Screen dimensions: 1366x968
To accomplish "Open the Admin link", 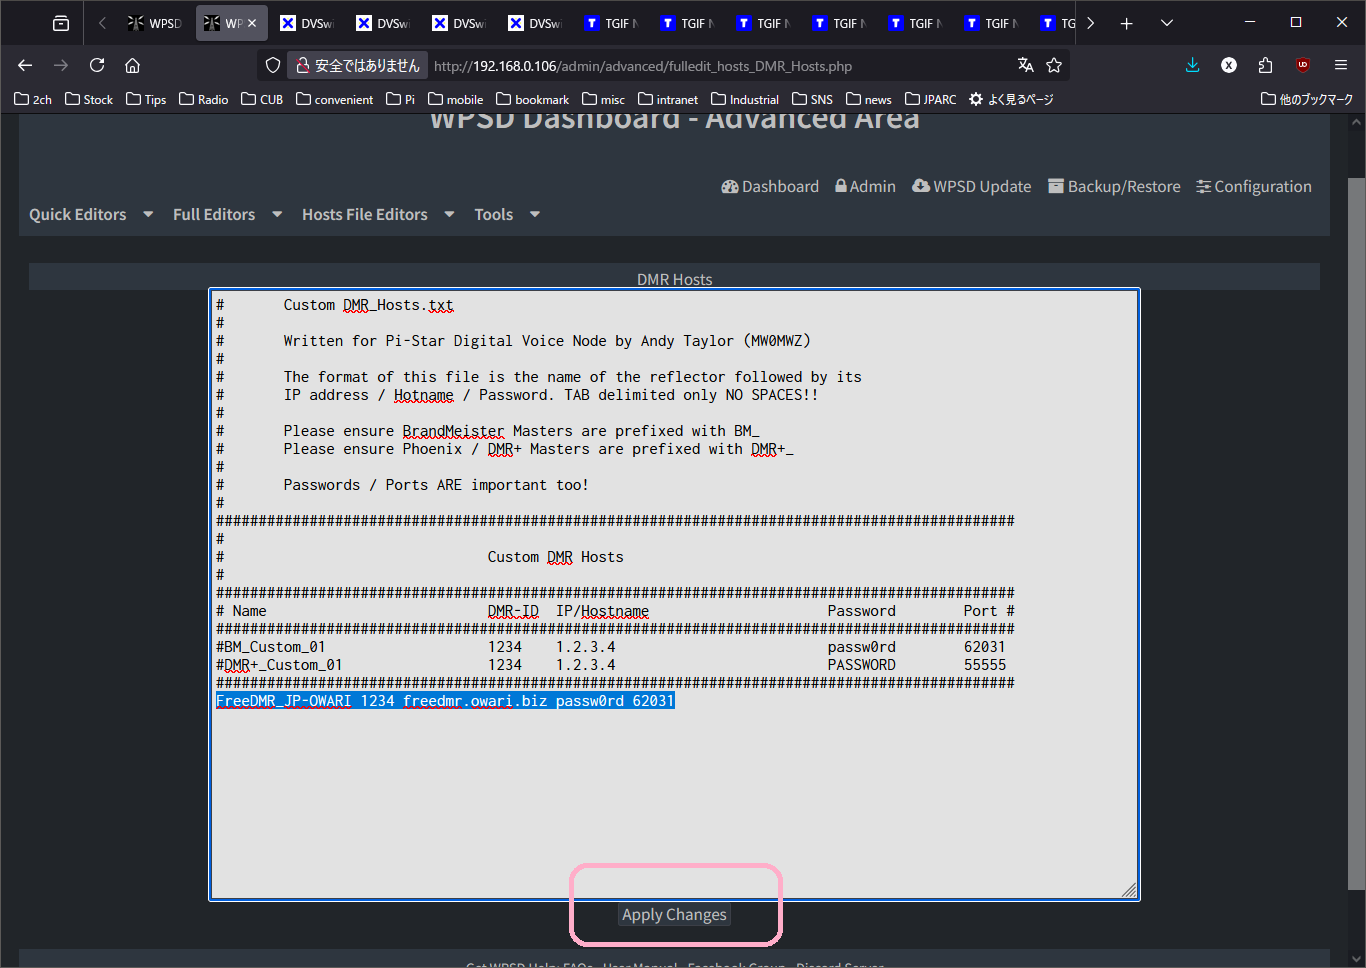I will click(866, 186).
